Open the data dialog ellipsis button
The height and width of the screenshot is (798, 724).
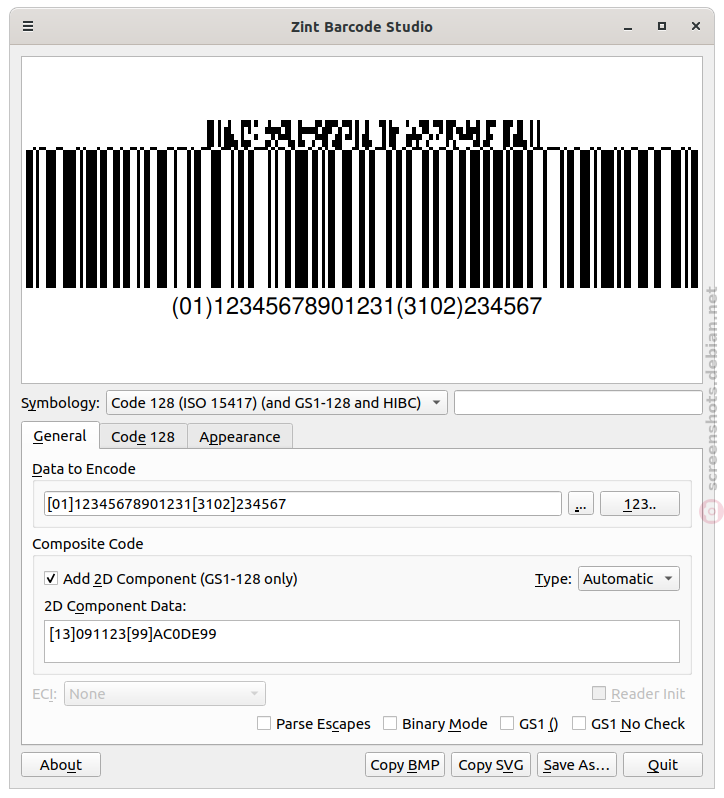[x=581, y=503]
